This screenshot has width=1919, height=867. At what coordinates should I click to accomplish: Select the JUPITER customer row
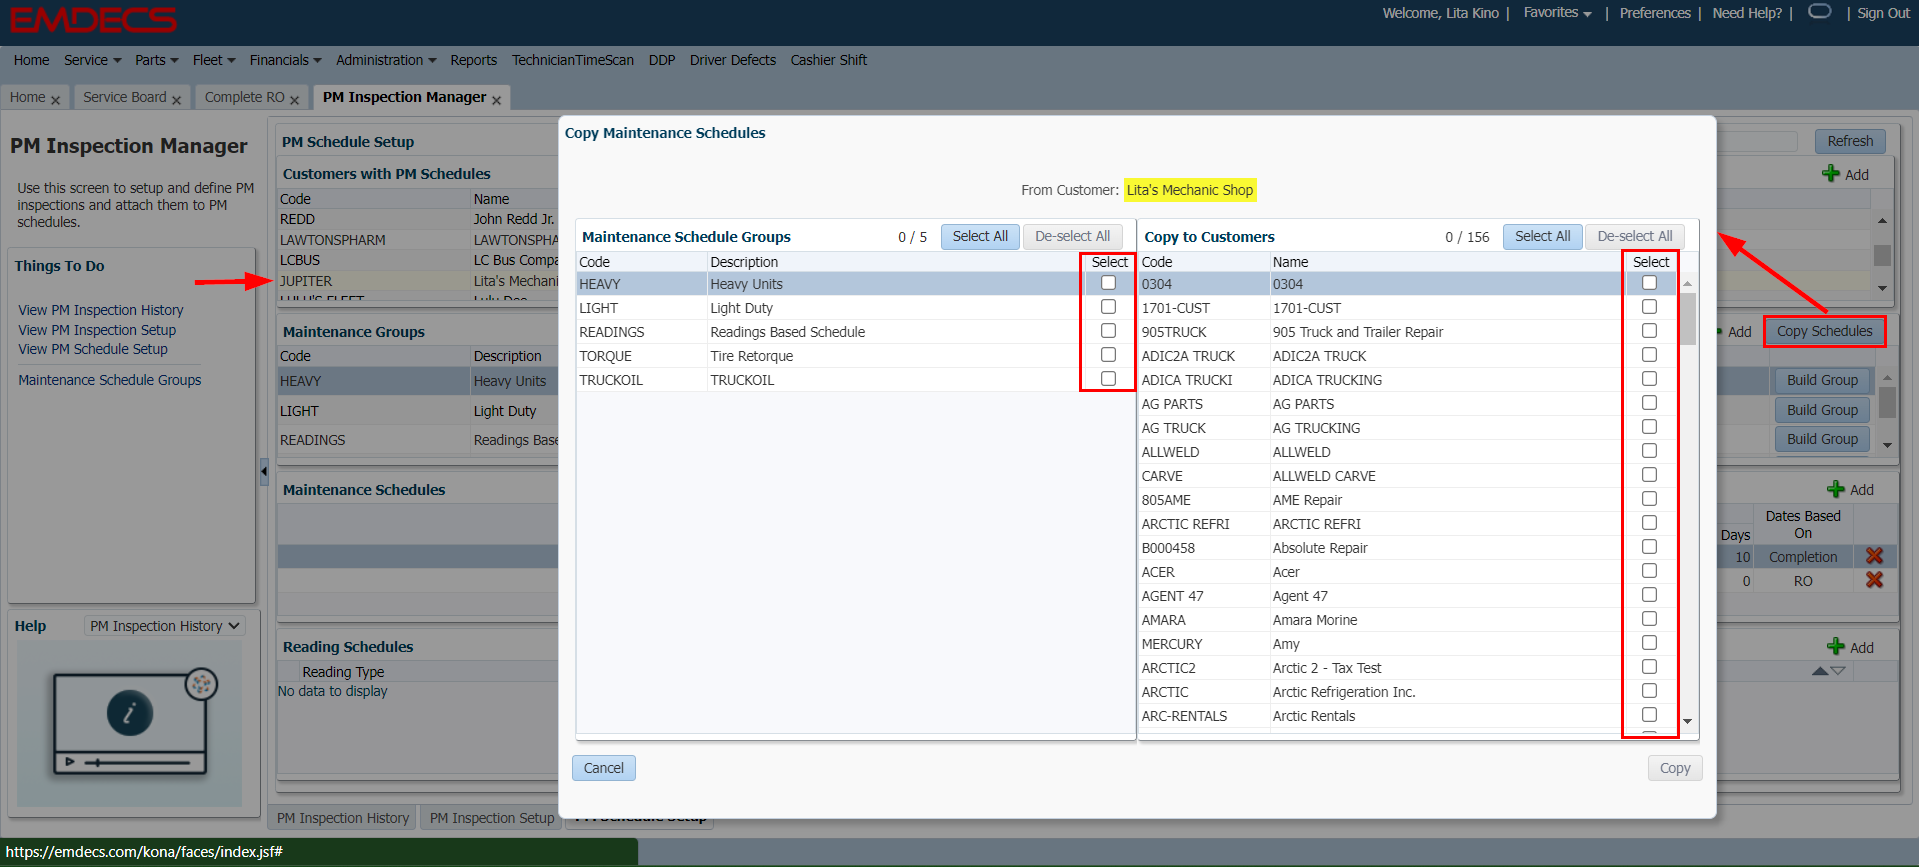(418, 281)
